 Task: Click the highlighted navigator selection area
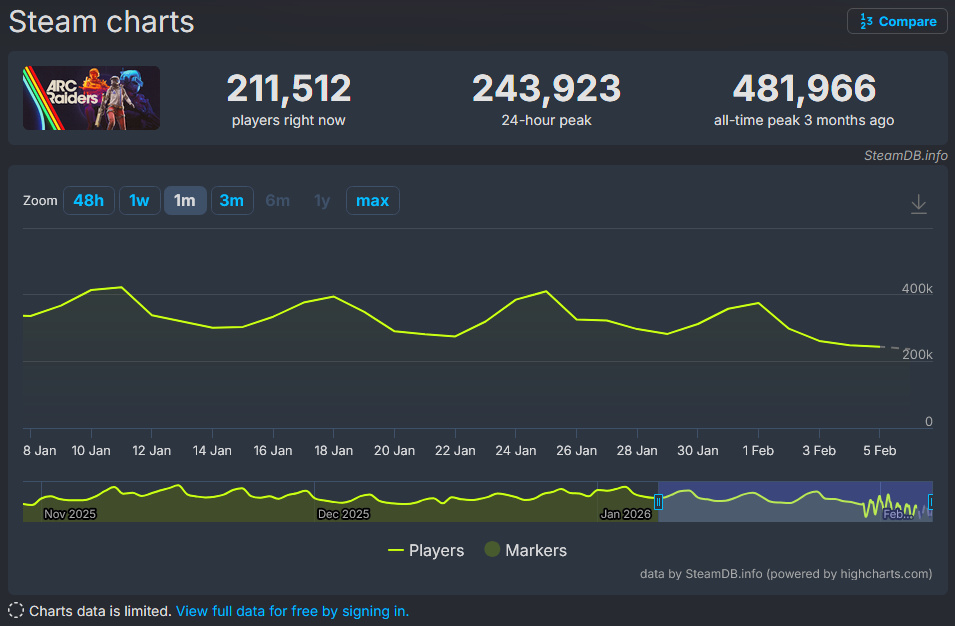click(795, 502)
